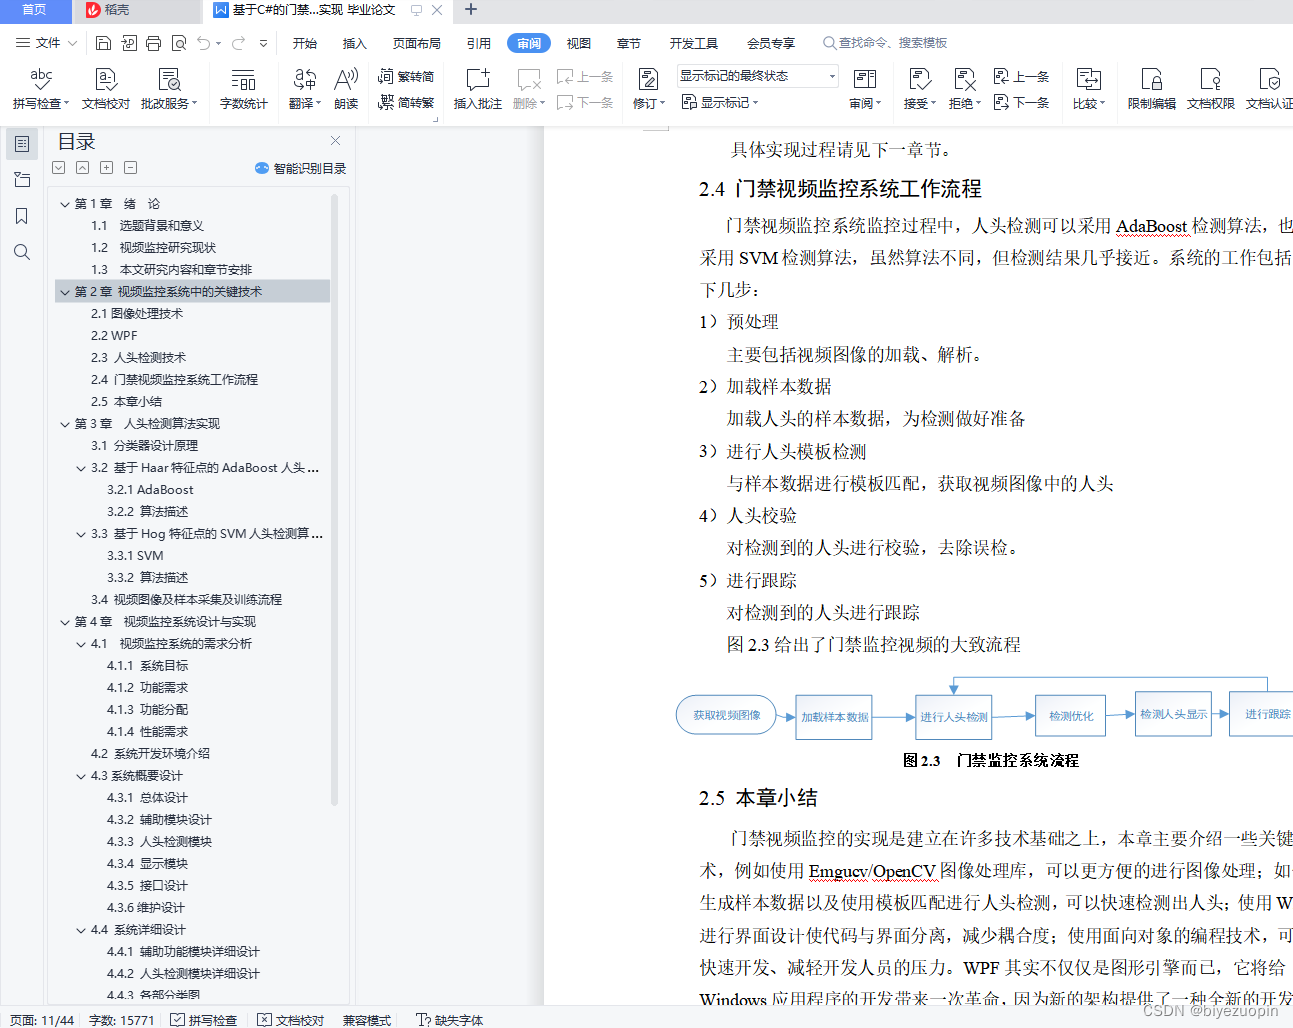Image resolution: width=1293 pixels, height=1028 pixels.
Task: Collapse the 3.2 基于Haar特征点的AdaBoost node
Action: pyautogui.click(x=81, y=468)
